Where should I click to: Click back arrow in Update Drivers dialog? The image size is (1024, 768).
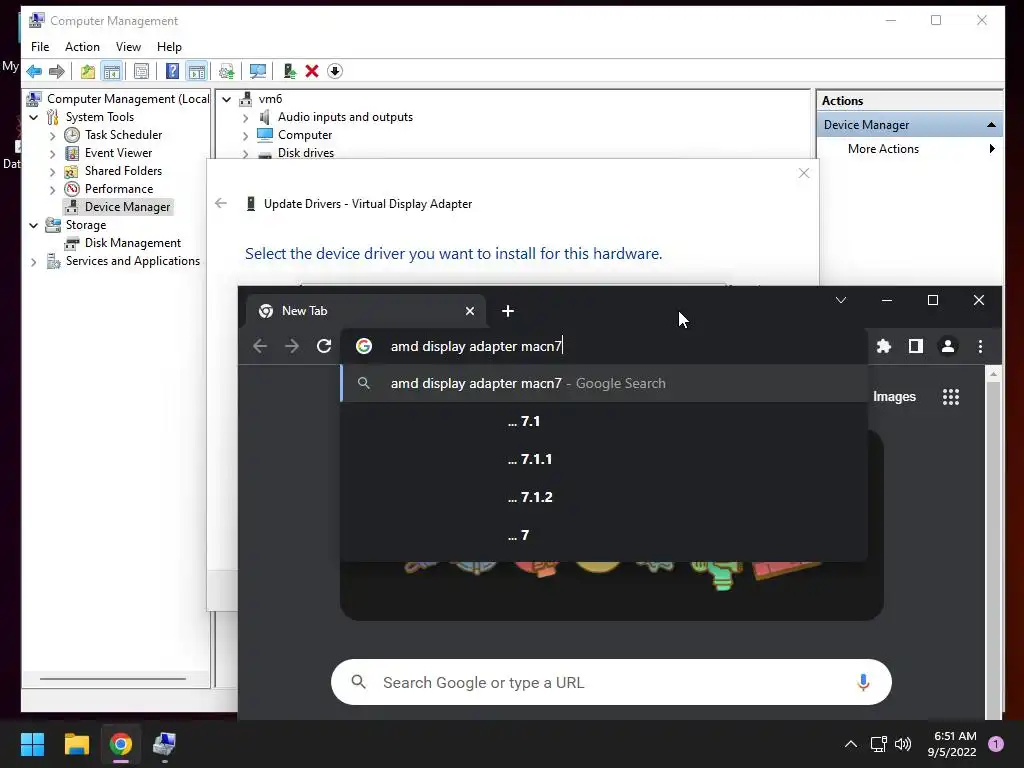point(221,203)
